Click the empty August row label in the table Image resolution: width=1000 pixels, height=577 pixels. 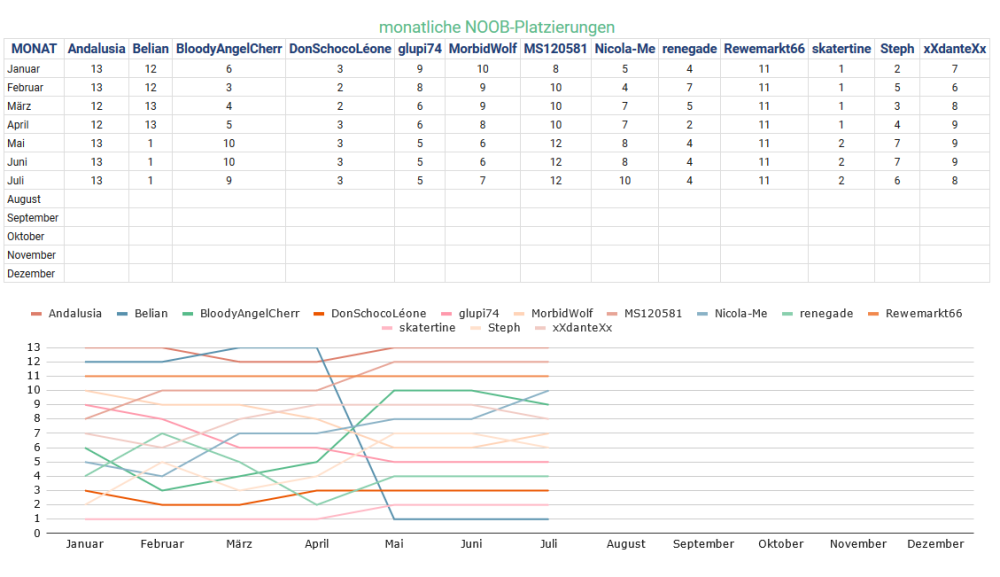pos(24,199)
